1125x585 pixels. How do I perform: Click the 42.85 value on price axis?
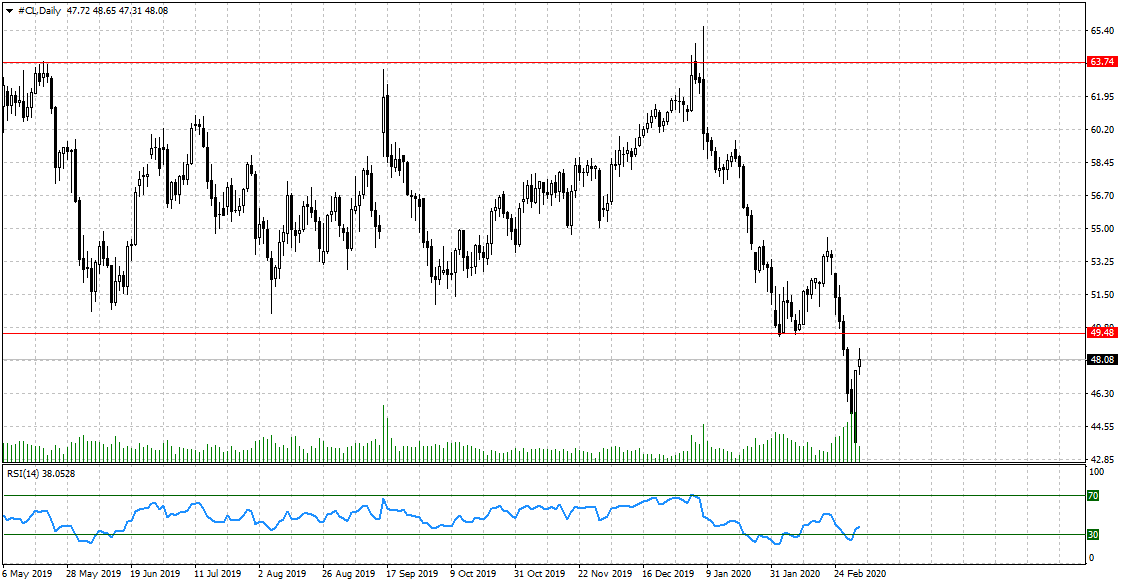tap(1102, 459)
